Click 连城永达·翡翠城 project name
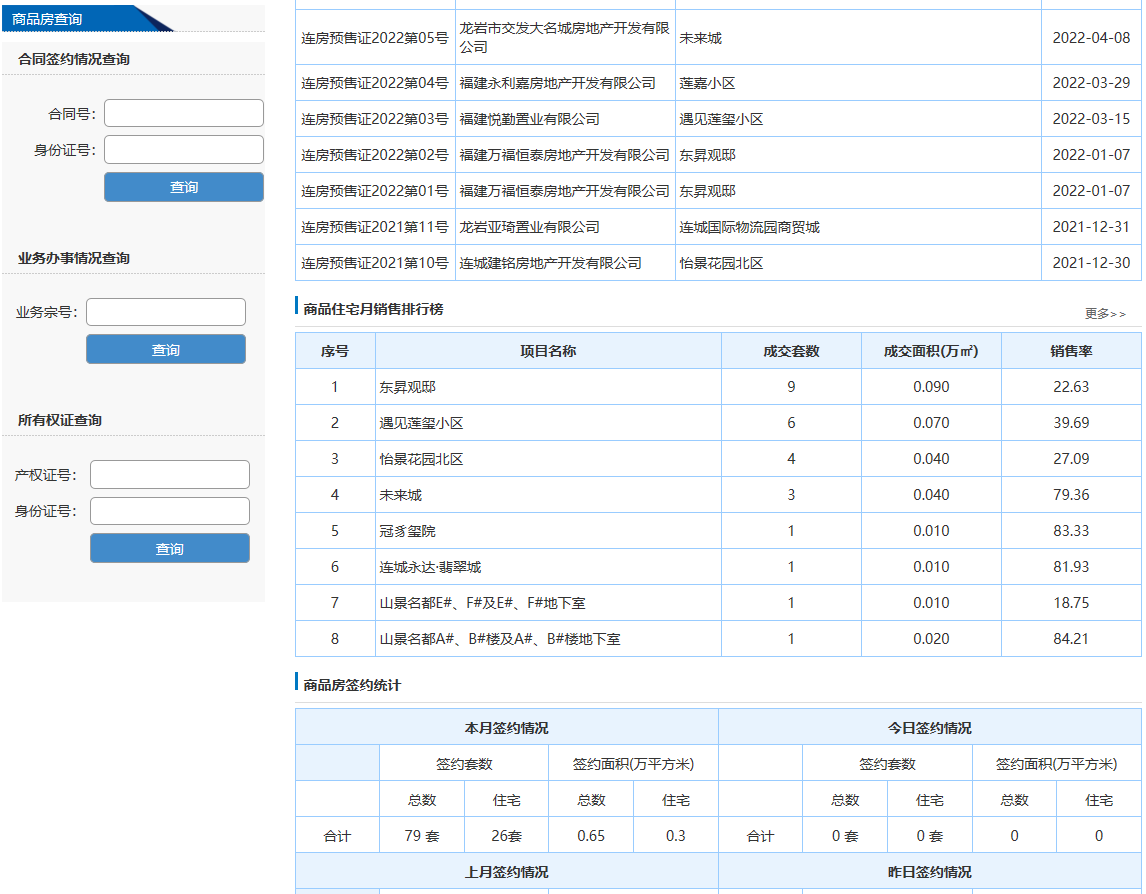The width and height of the screenshot is (1146, 894). pos(430,567)
